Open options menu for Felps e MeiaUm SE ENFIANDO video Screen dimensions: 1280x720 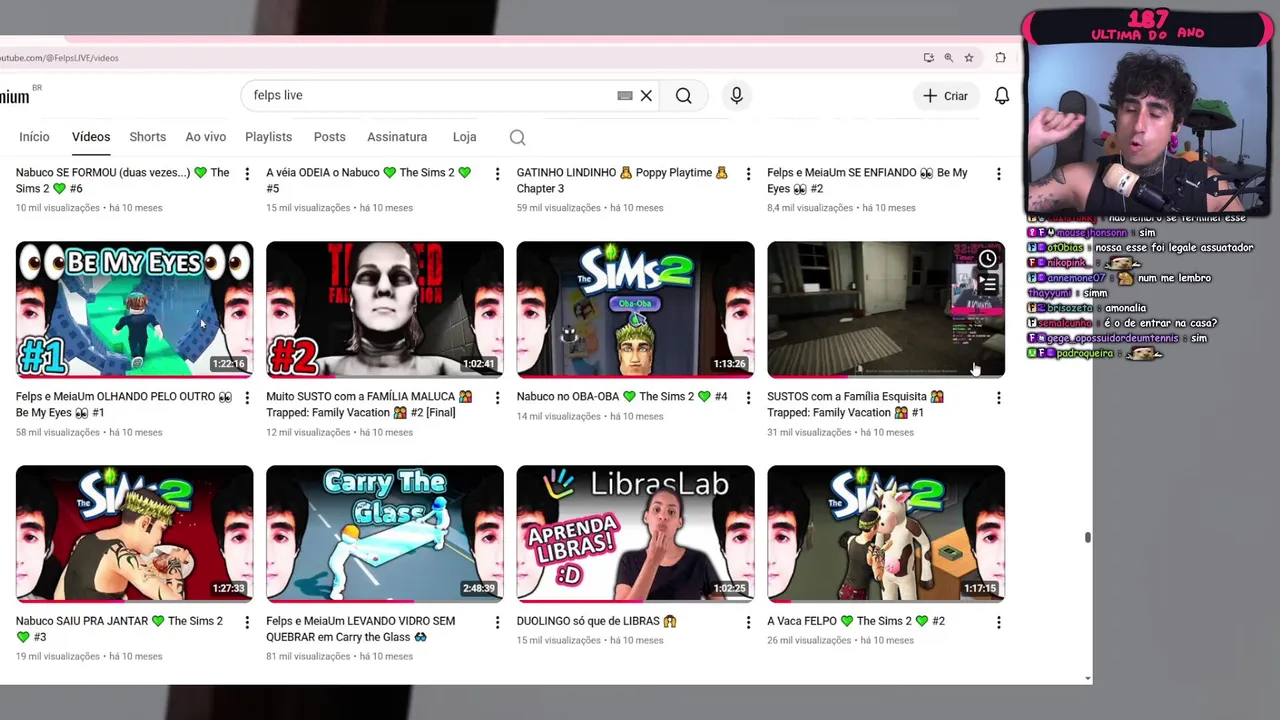[x=998, y=174]
